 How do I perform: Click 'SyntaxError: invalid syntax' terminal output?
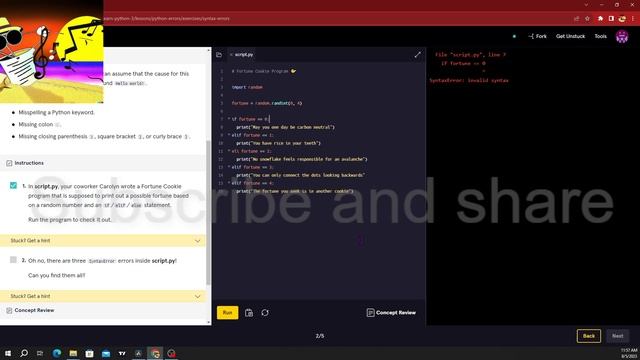click(469, 80)
